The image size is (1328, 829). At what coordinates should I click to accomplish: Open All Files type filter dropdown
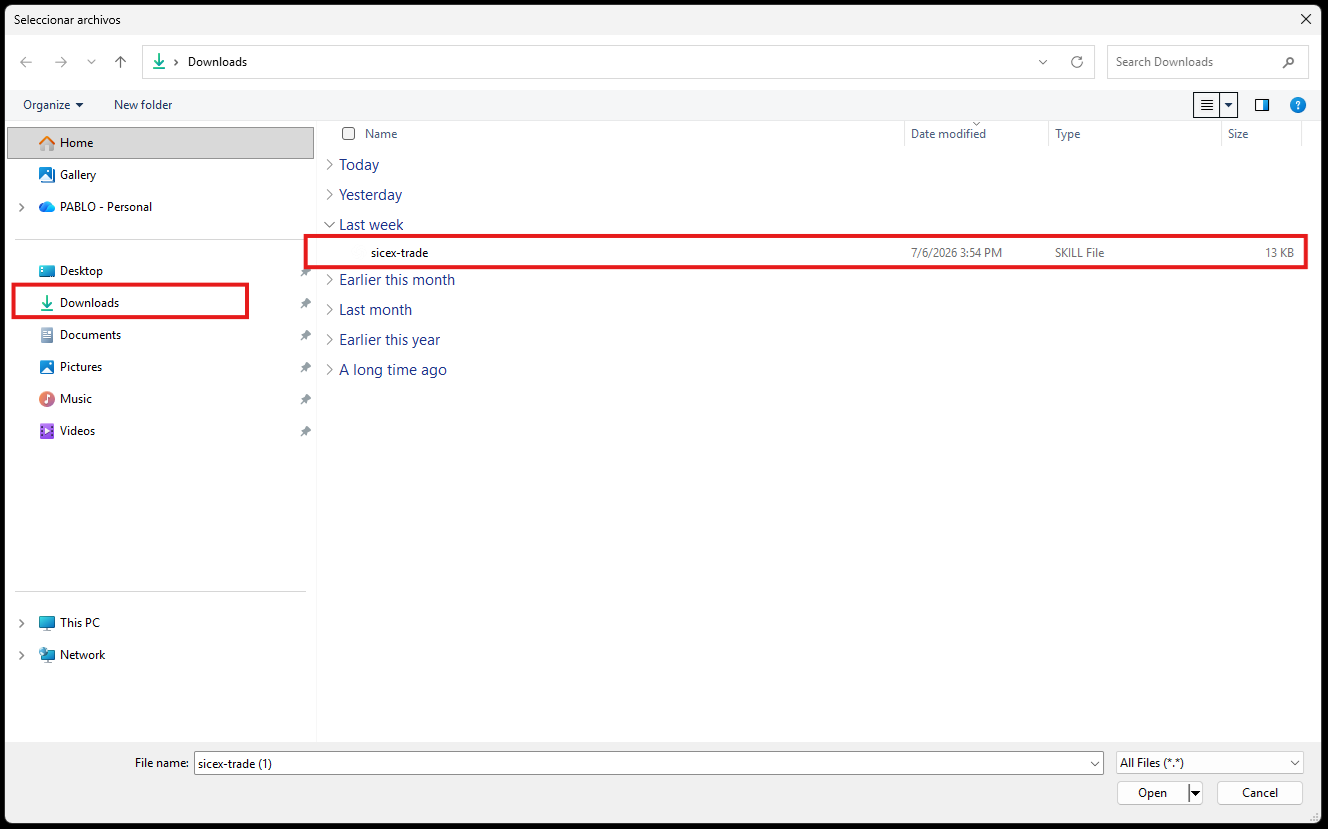(x=1210, y=763)
